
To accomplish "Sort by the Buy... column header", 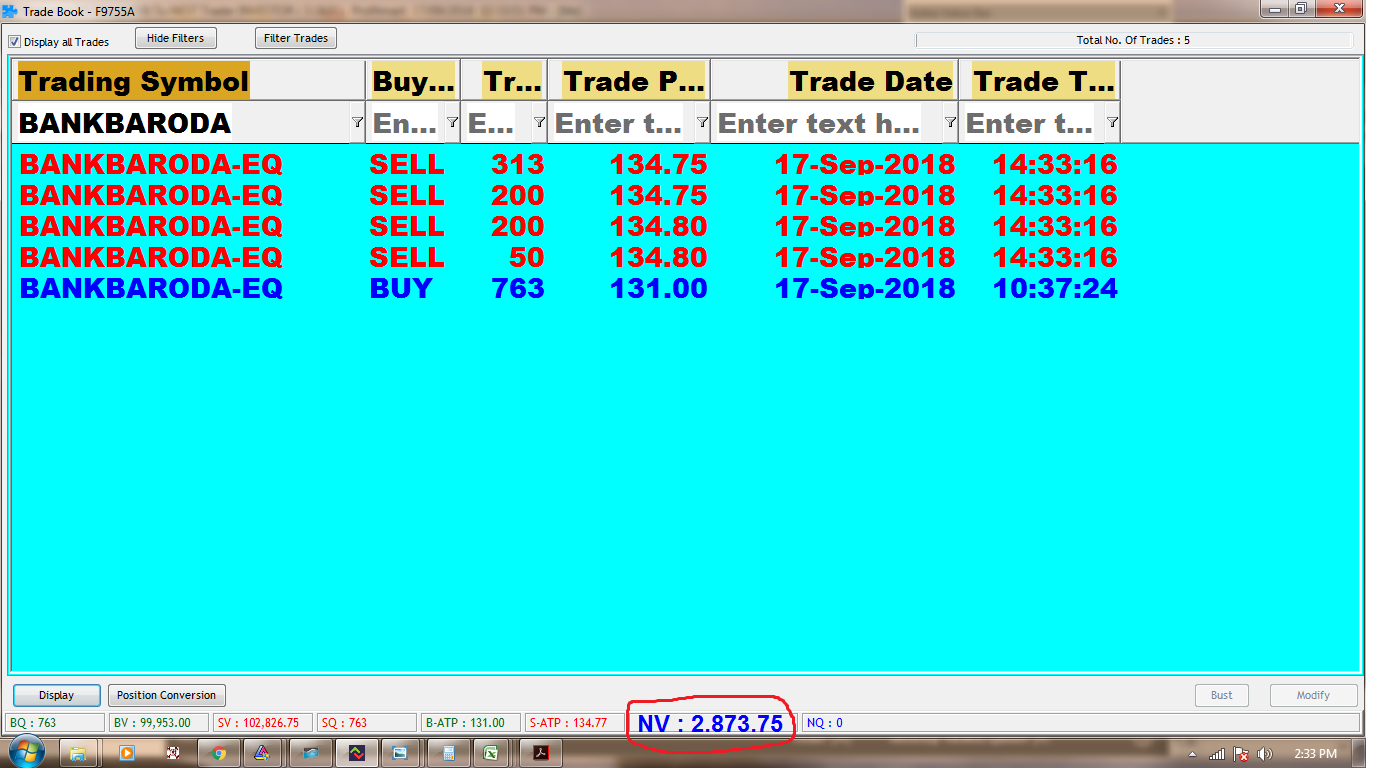I will [413, 81].
